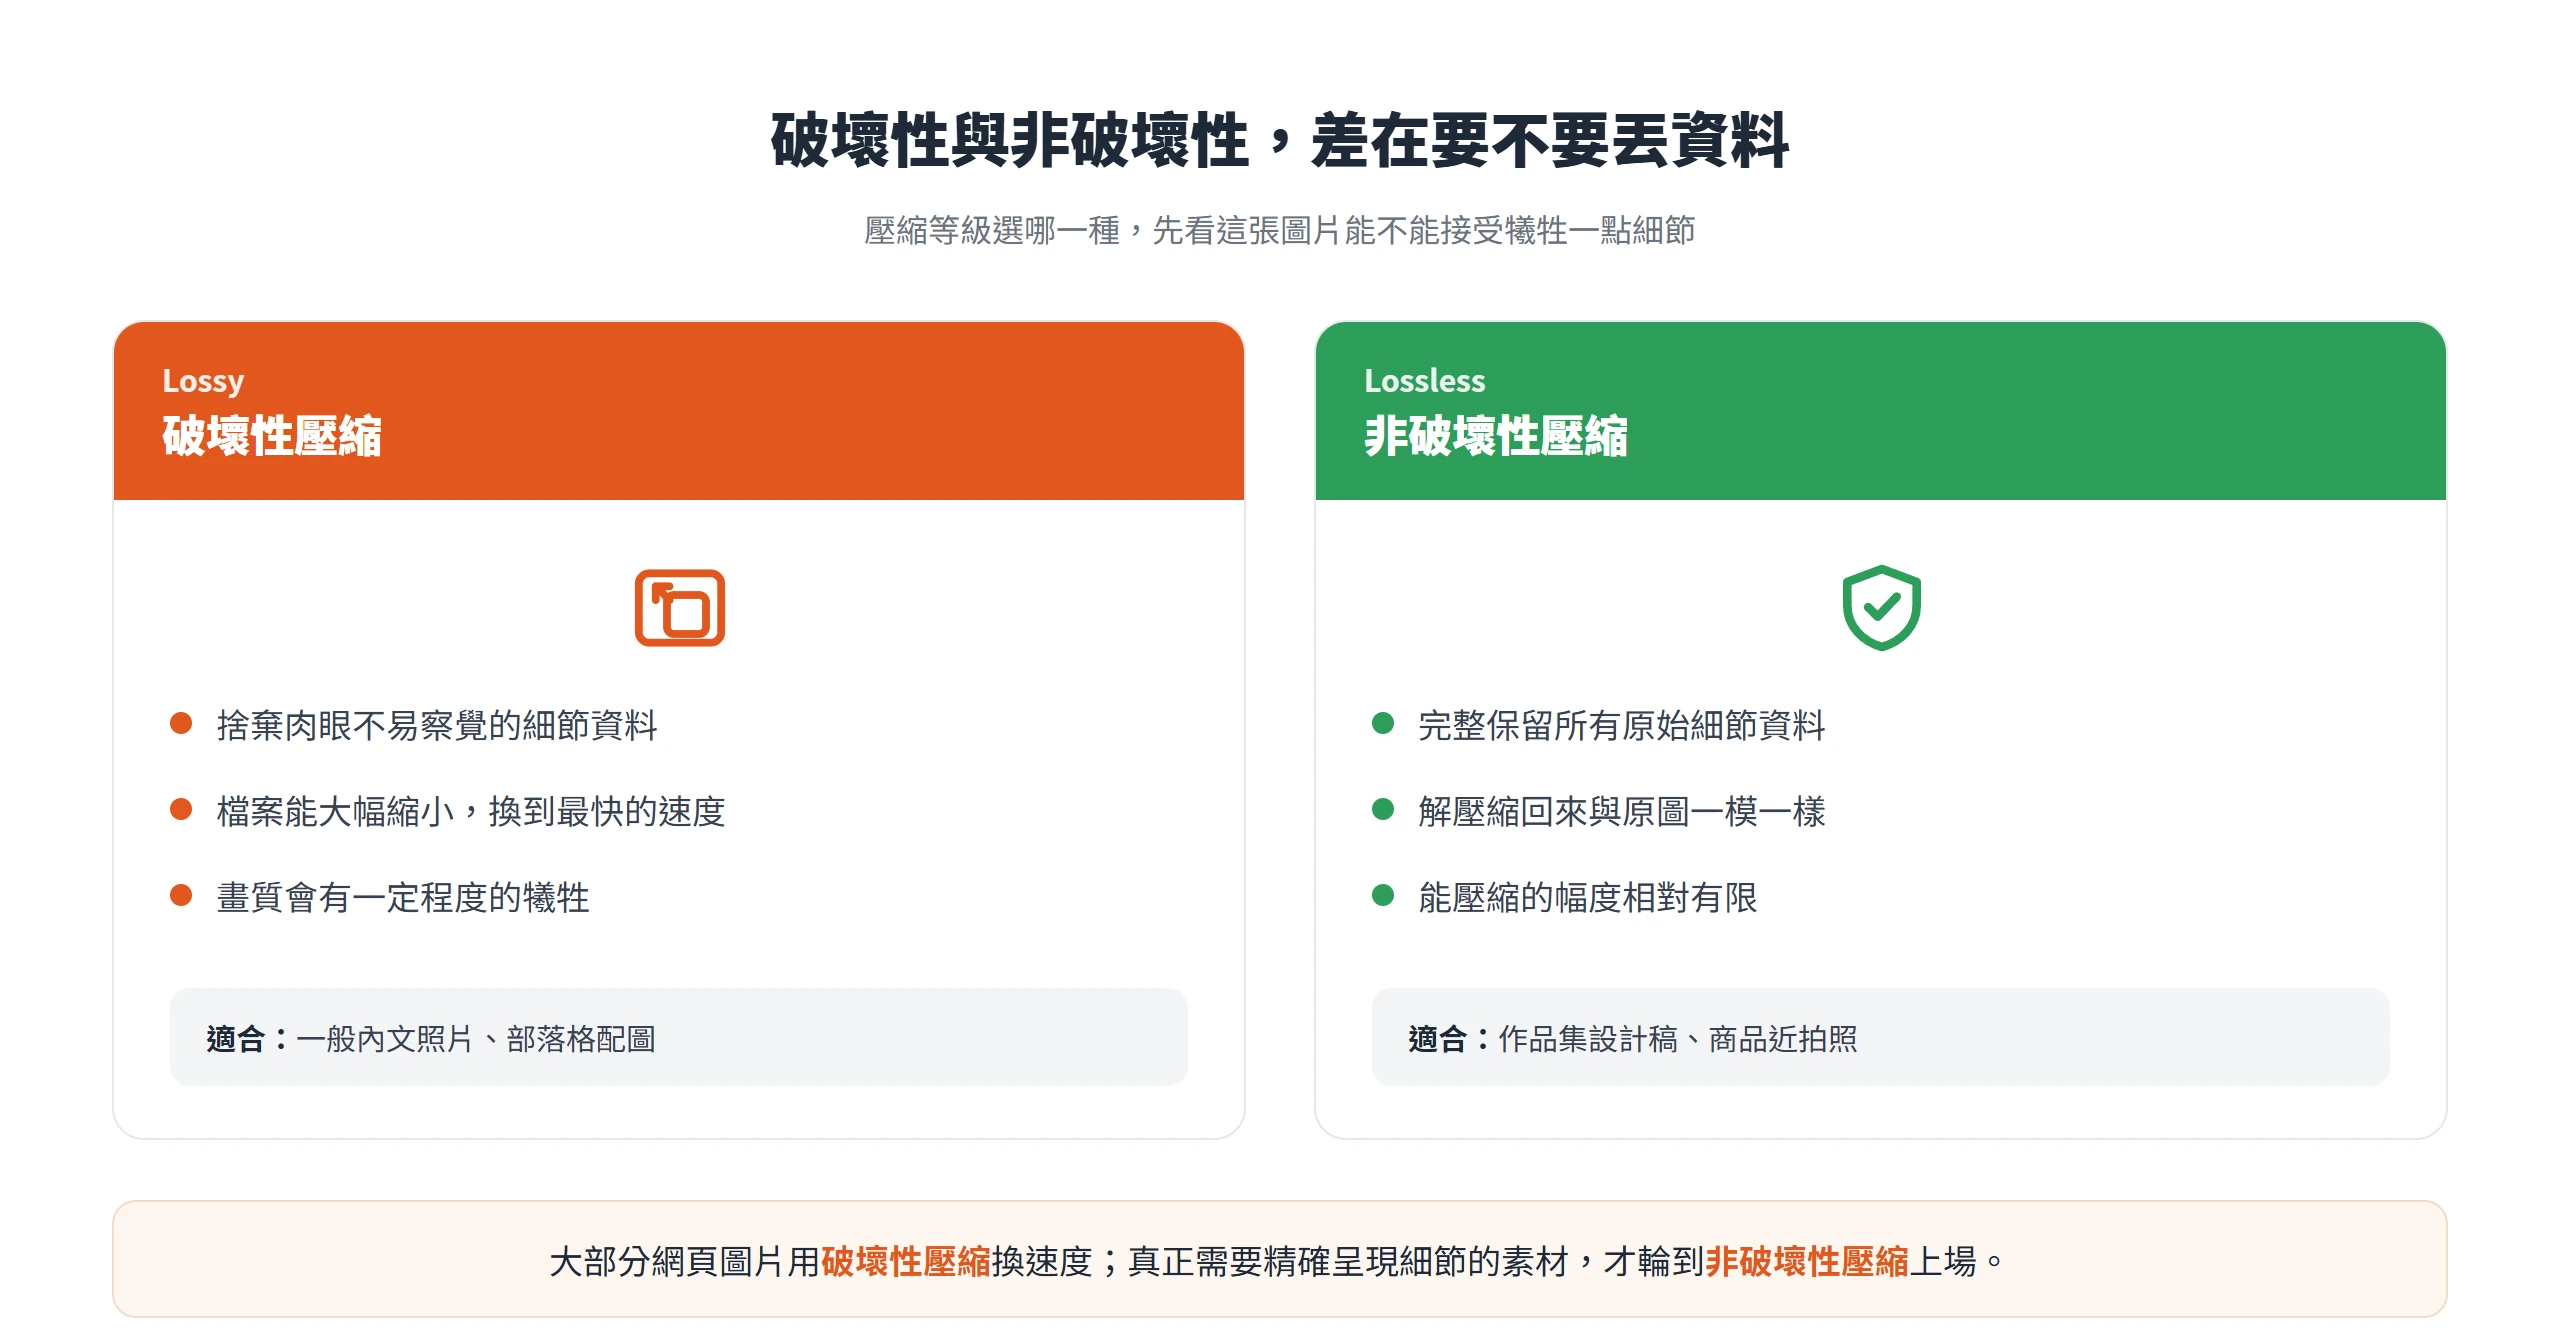Click the Lossless label in green header

[1424, 381]
